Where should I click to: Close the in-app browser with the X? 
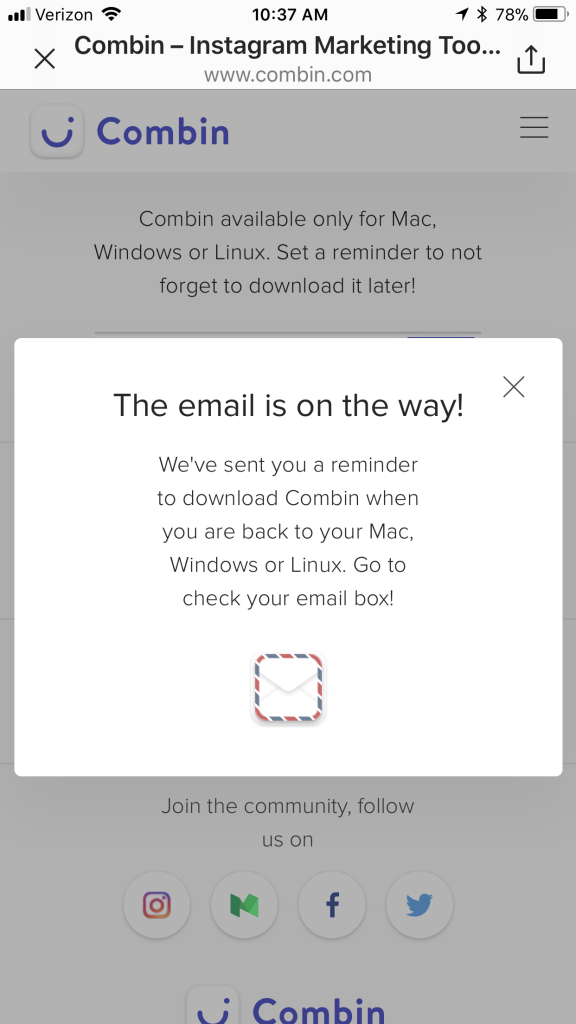[44, 59]
